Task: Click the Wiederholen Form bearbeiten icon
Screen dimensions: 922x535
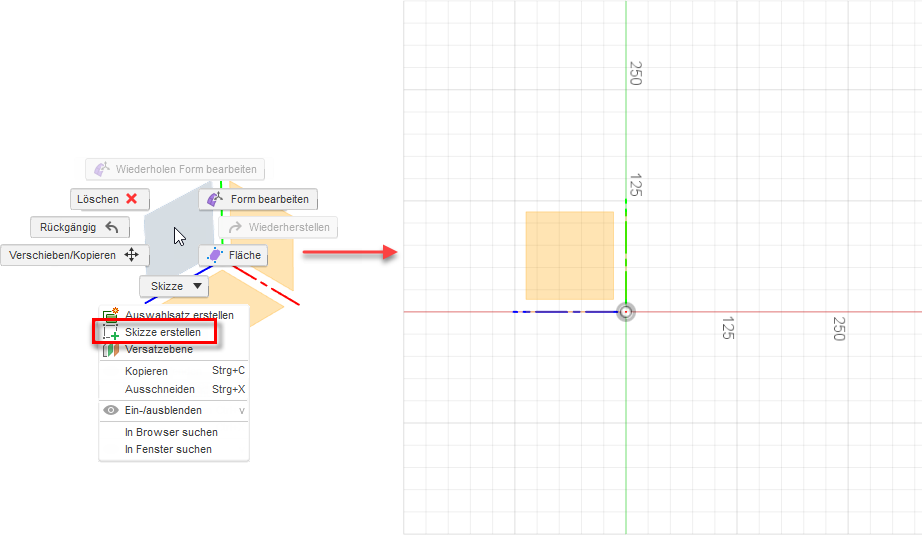Action: click(x=102, y=169)
